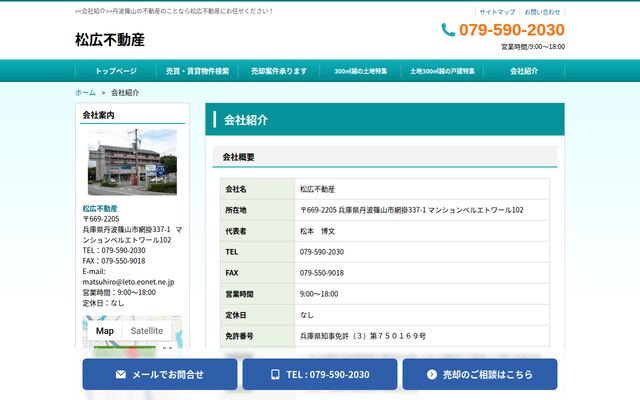640x400 pixels.
Task: Click the matsuhiro@leto.eonet.ne.jp email text
Action: [x=128, y=282]
